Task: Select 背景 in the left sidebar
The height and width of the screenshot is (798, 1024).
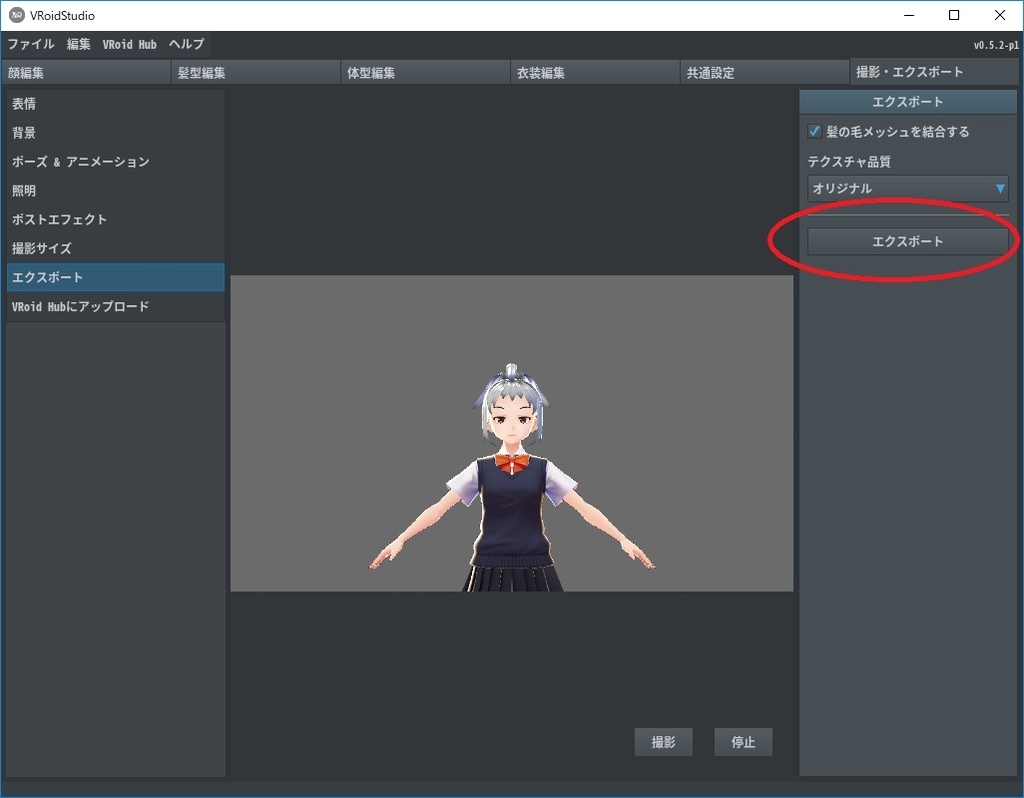Action: point(116,133)
